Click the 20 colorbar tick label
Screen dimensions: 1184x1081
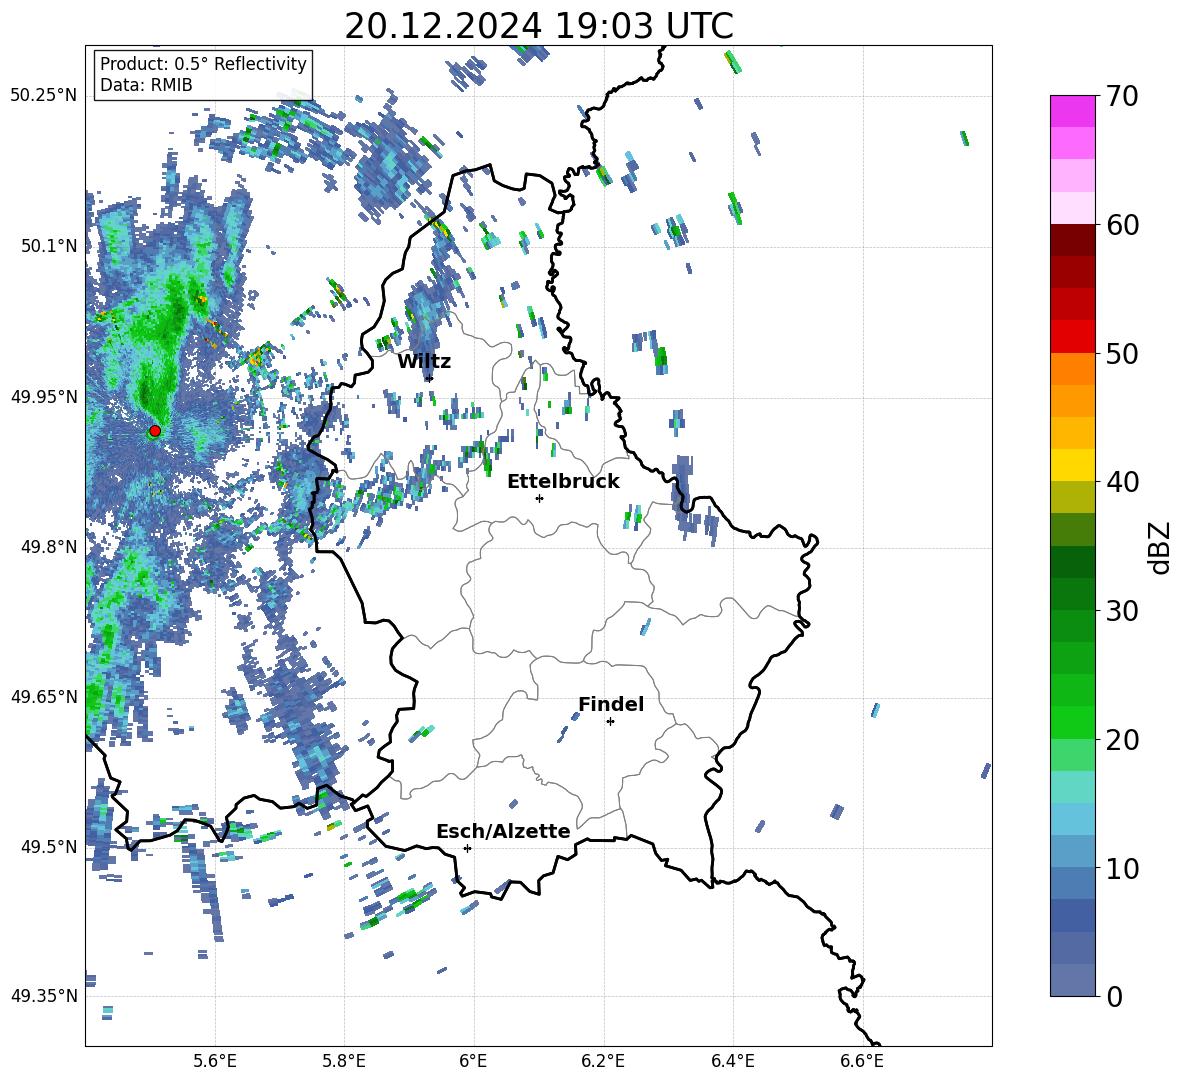point(1122,740)
